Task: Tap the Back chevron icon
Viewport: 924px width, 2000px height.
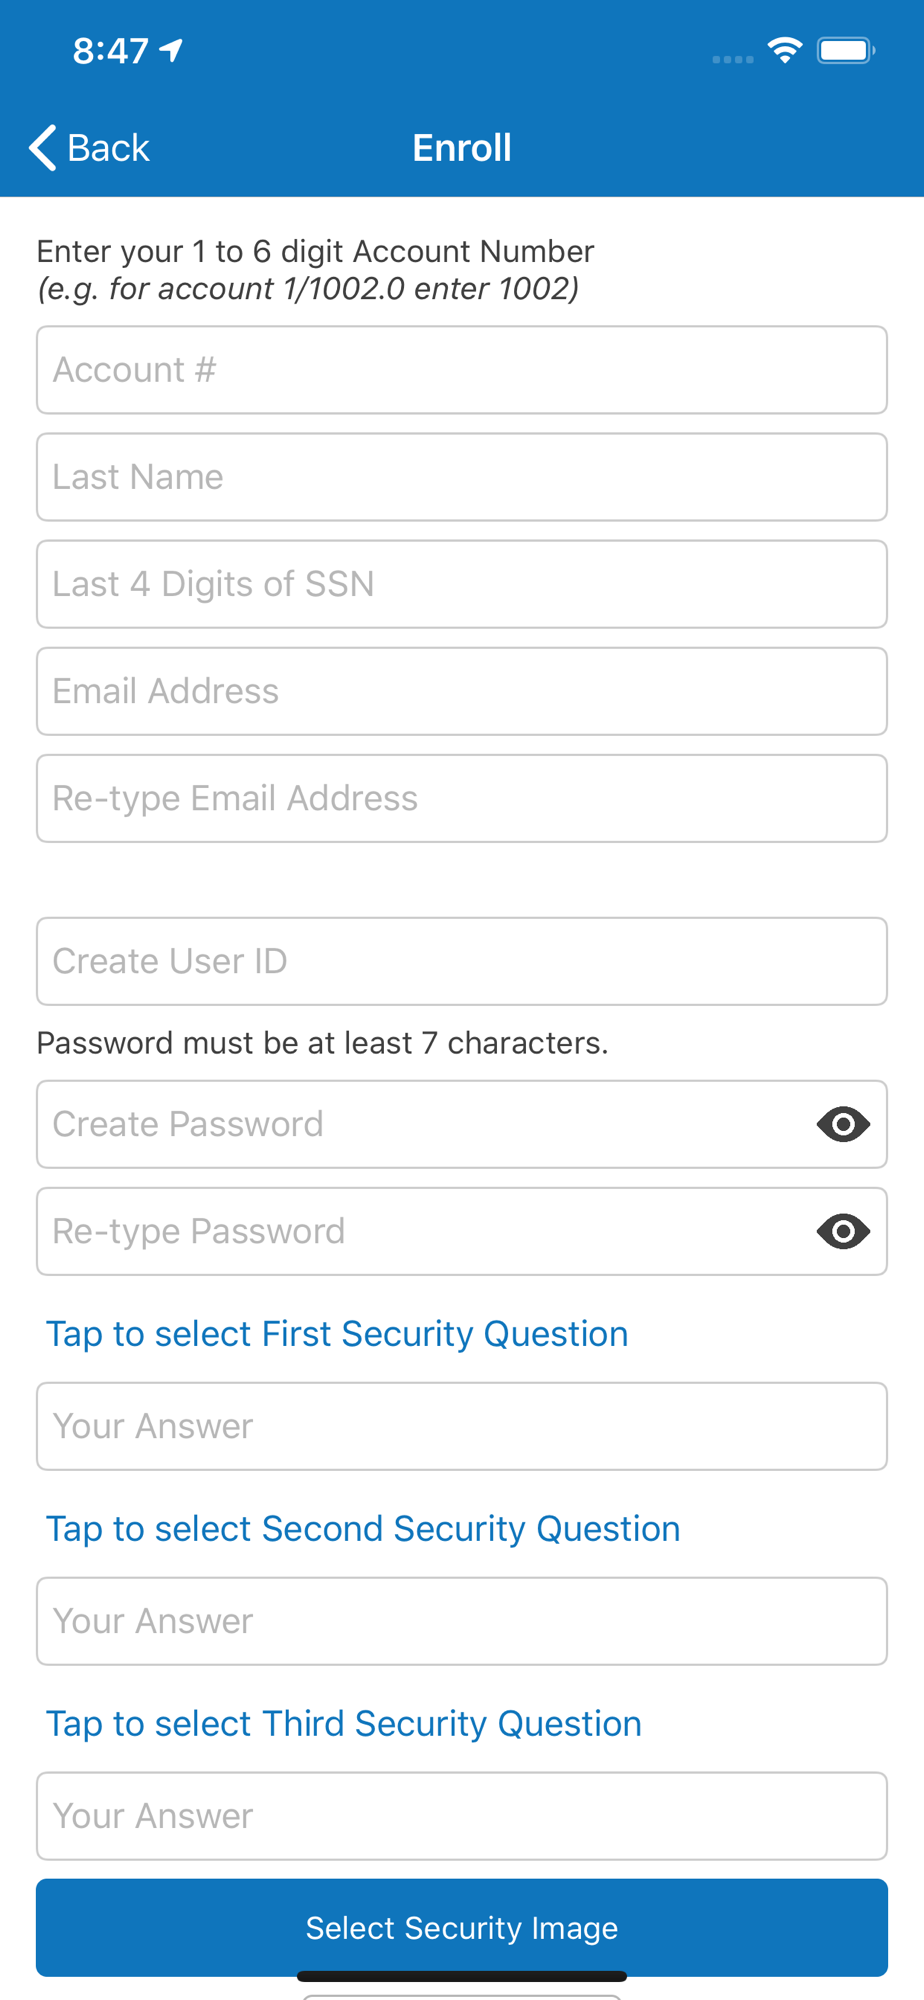Action: coord(42,148)
